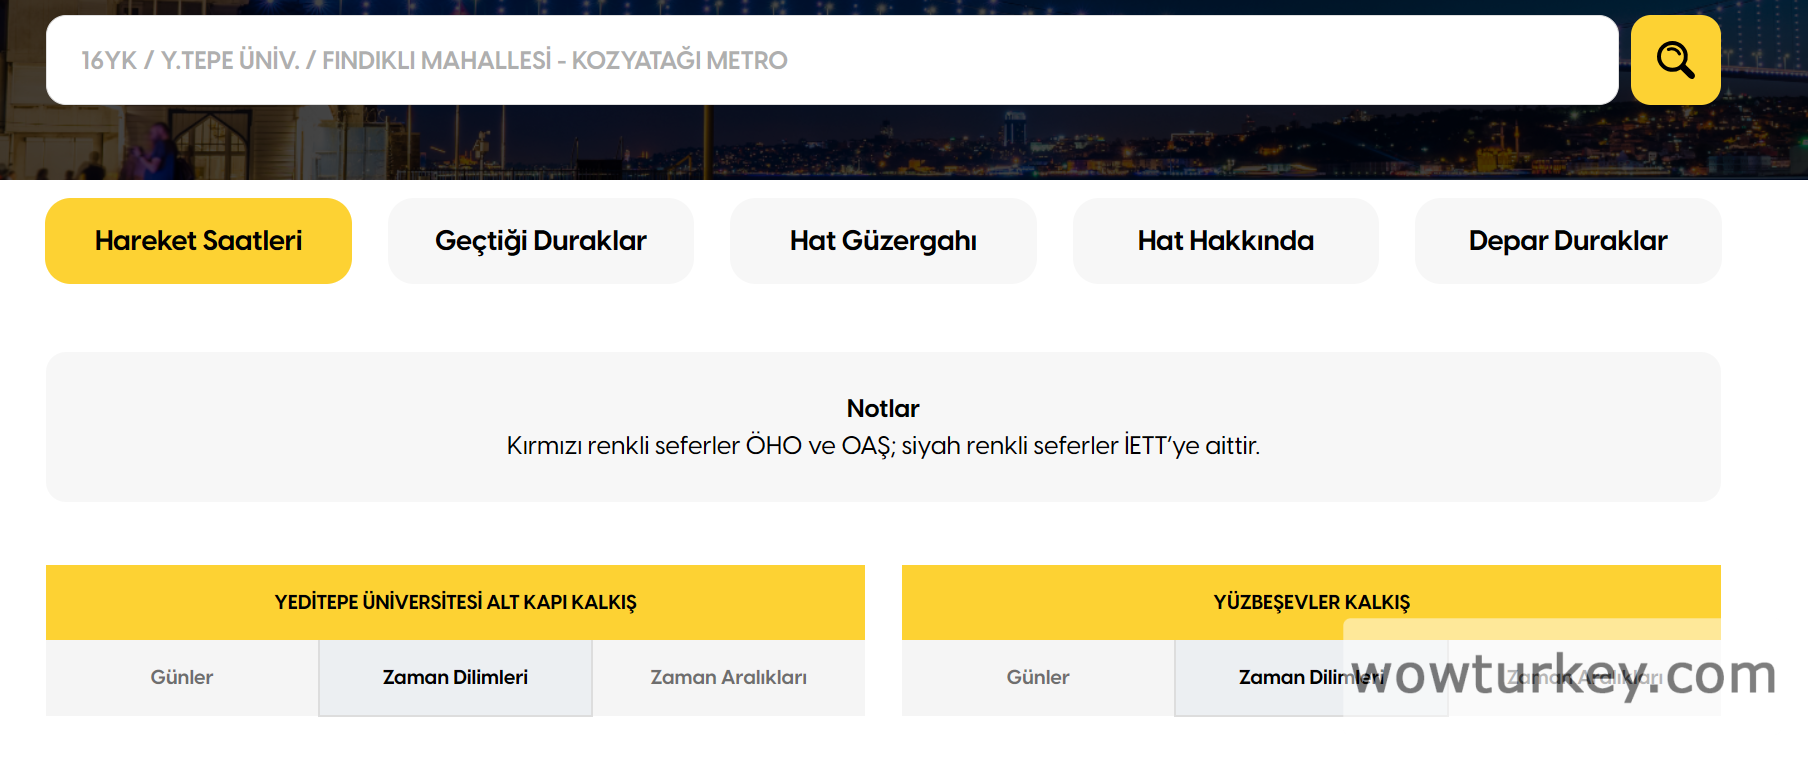This screenshot has height=762, width=1808.
Task: Click the Notlar heading
Action: (x=883, y=408)
